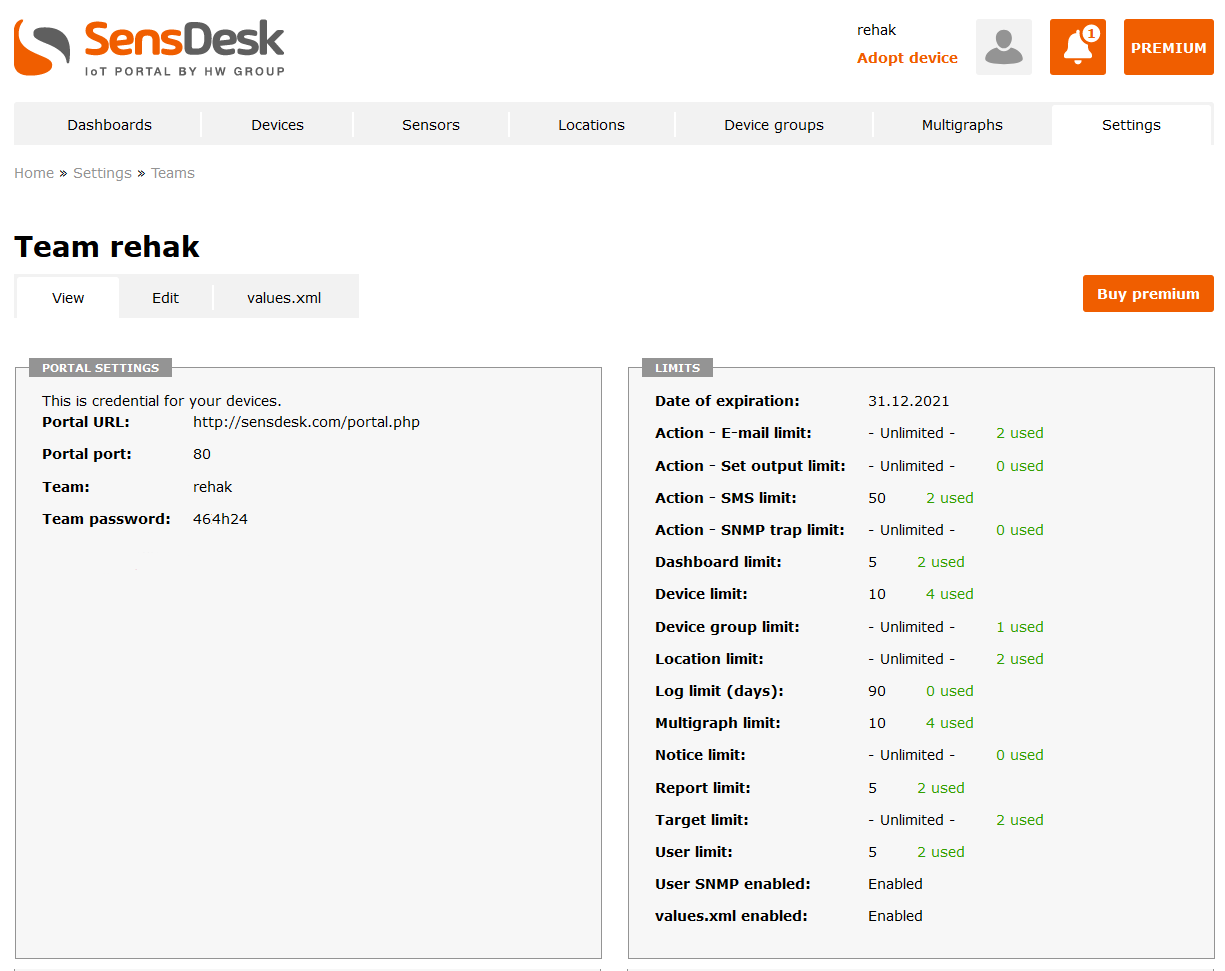Click the 'Action - SNMP trap limit:' label

(x=750, y=530)
